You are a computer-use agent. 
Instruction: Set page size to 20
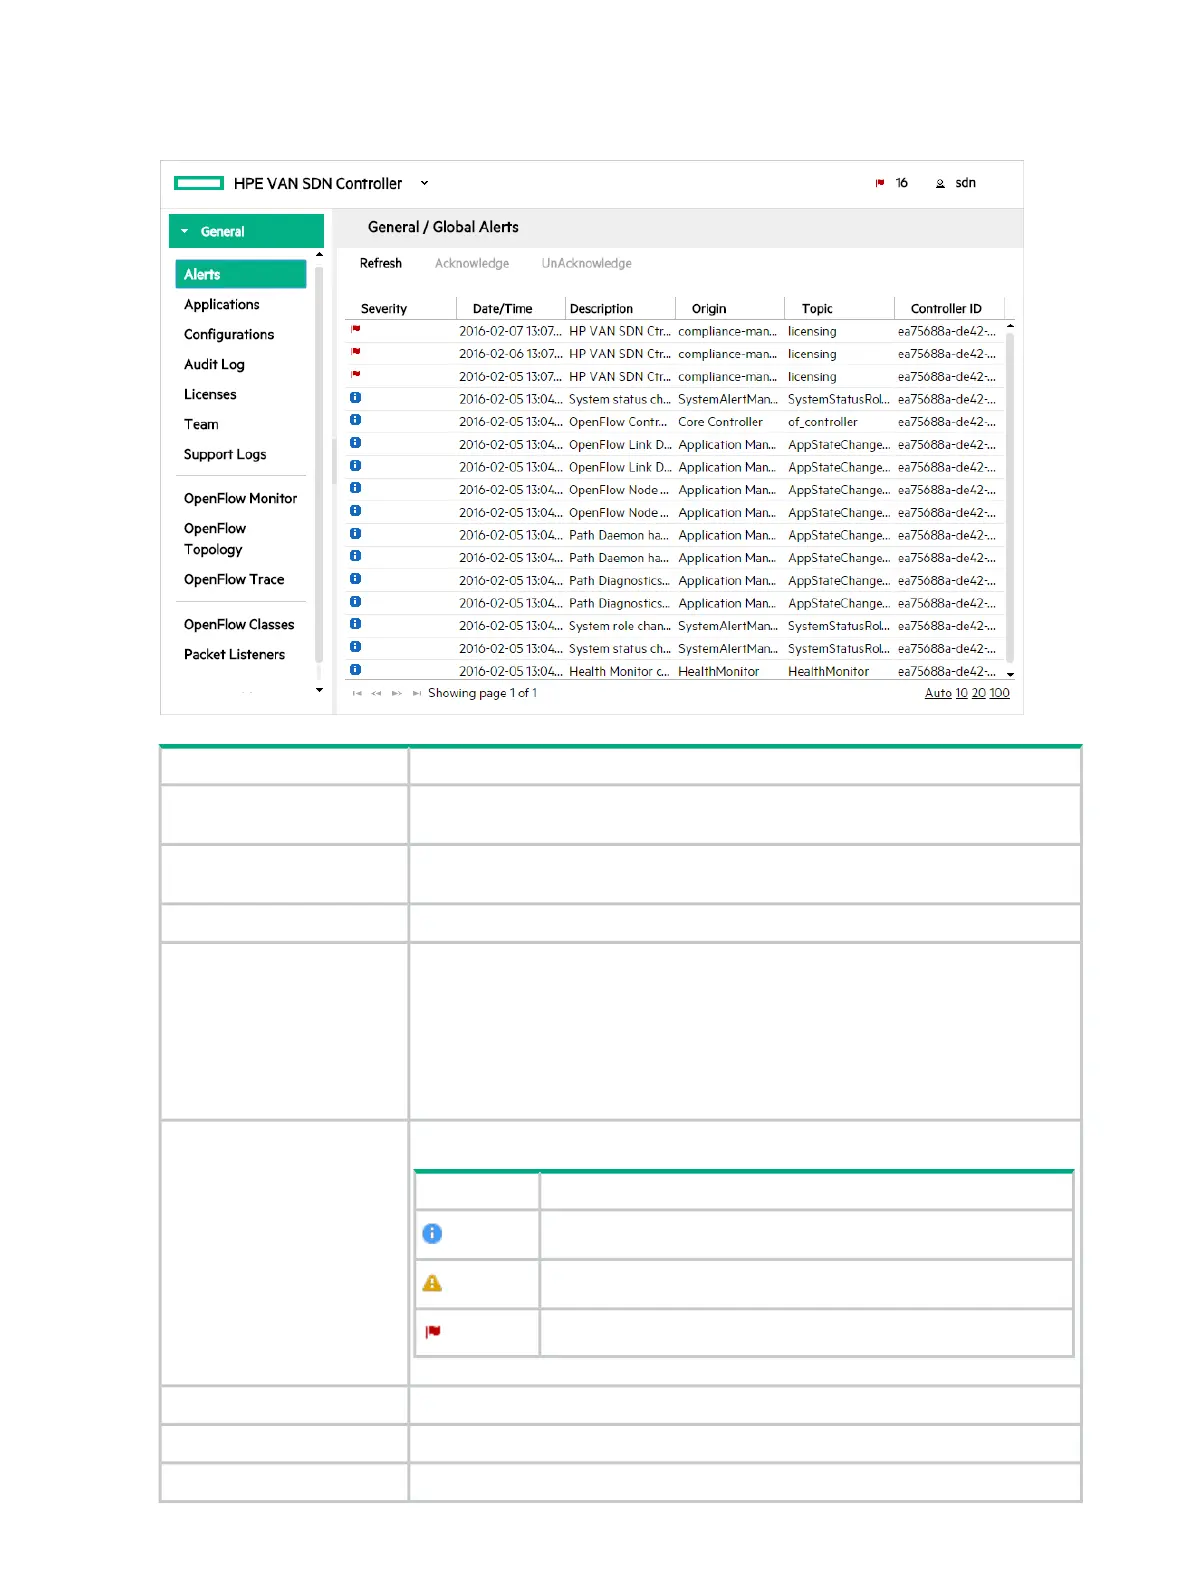[979, 693]
